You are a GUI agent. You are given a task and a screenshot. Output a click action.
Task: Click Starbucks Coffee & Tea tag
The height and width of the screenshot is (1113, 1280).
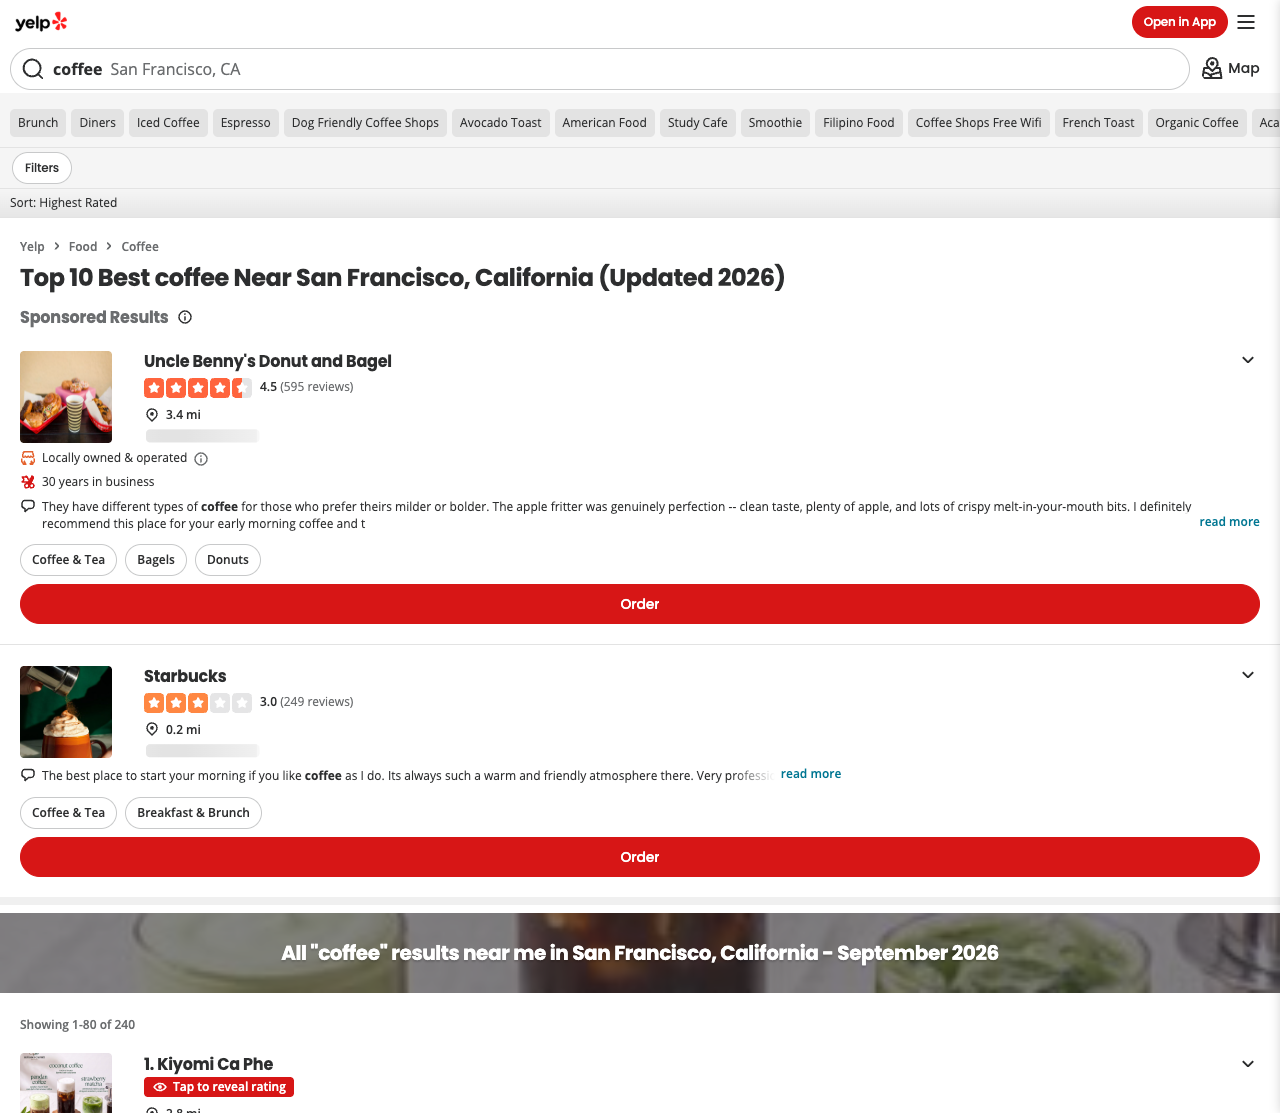click(x=68, y=813)
